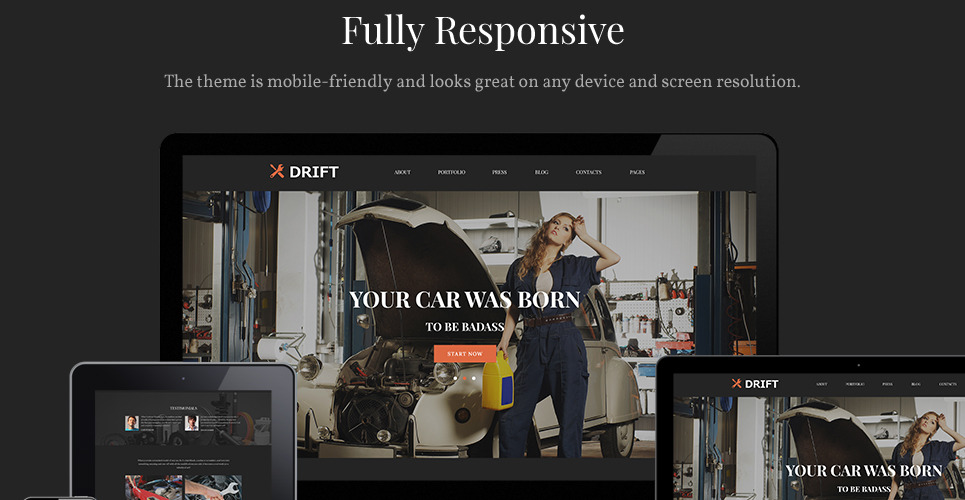Click the DRIFT logo text on the laptop mockup
Screen dimensions: 965x500
click(762, 384)
